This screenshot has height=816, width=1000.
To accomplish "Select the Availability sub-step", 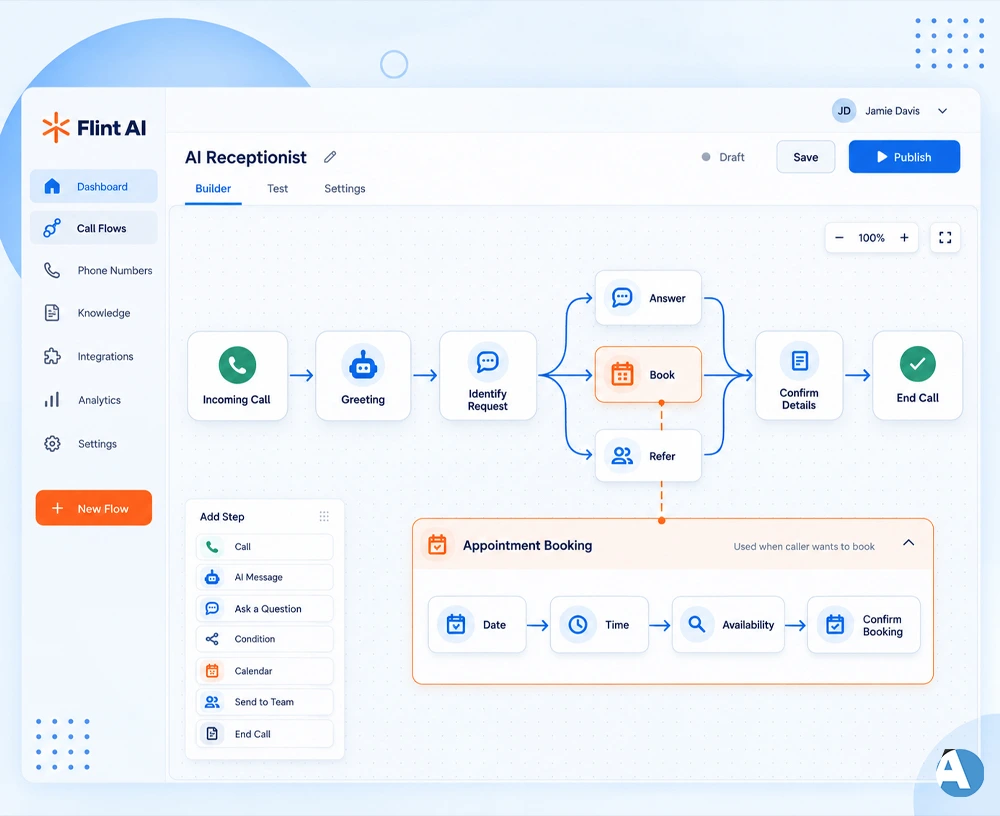I will point(728,625).
